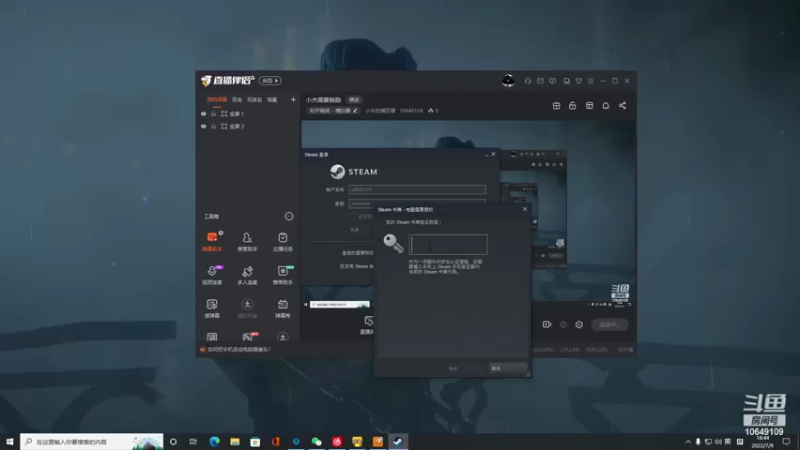Expand the system tray hidden icons chevron

688,441
